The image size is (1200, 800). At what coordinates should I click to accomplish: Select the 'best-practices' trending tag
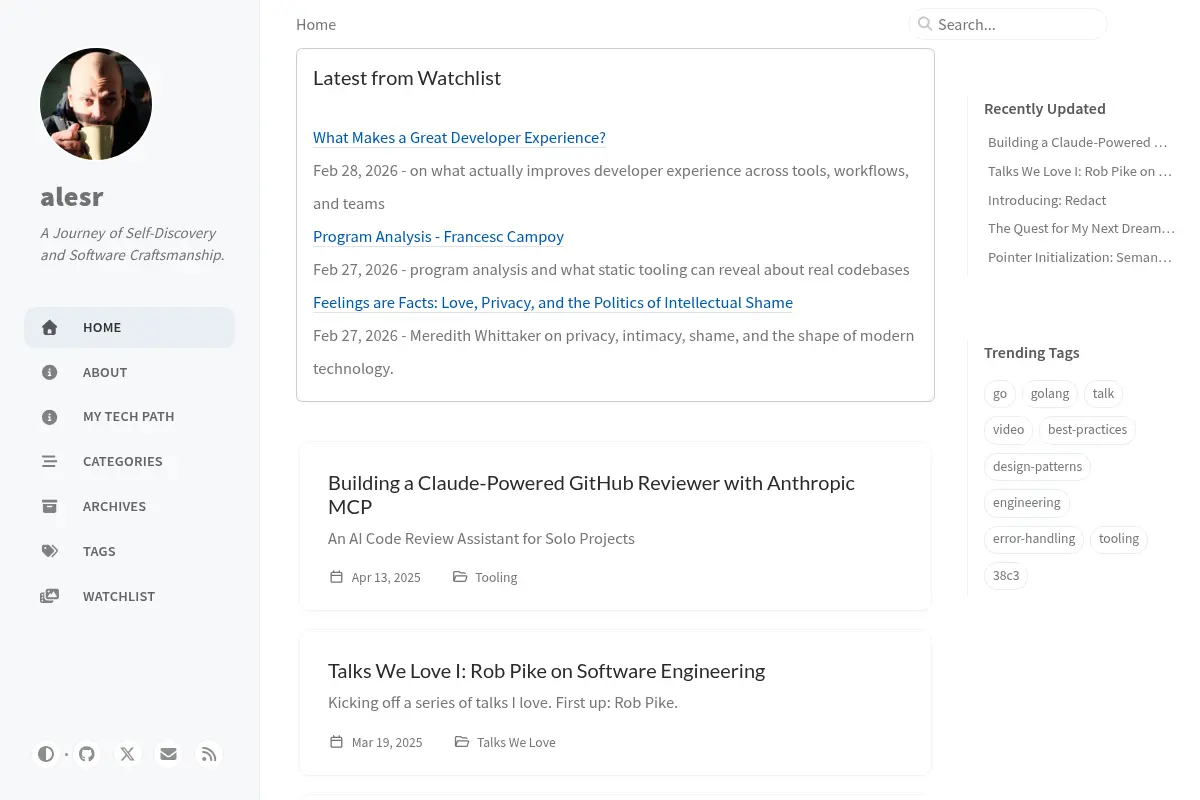click(1087, 430)
